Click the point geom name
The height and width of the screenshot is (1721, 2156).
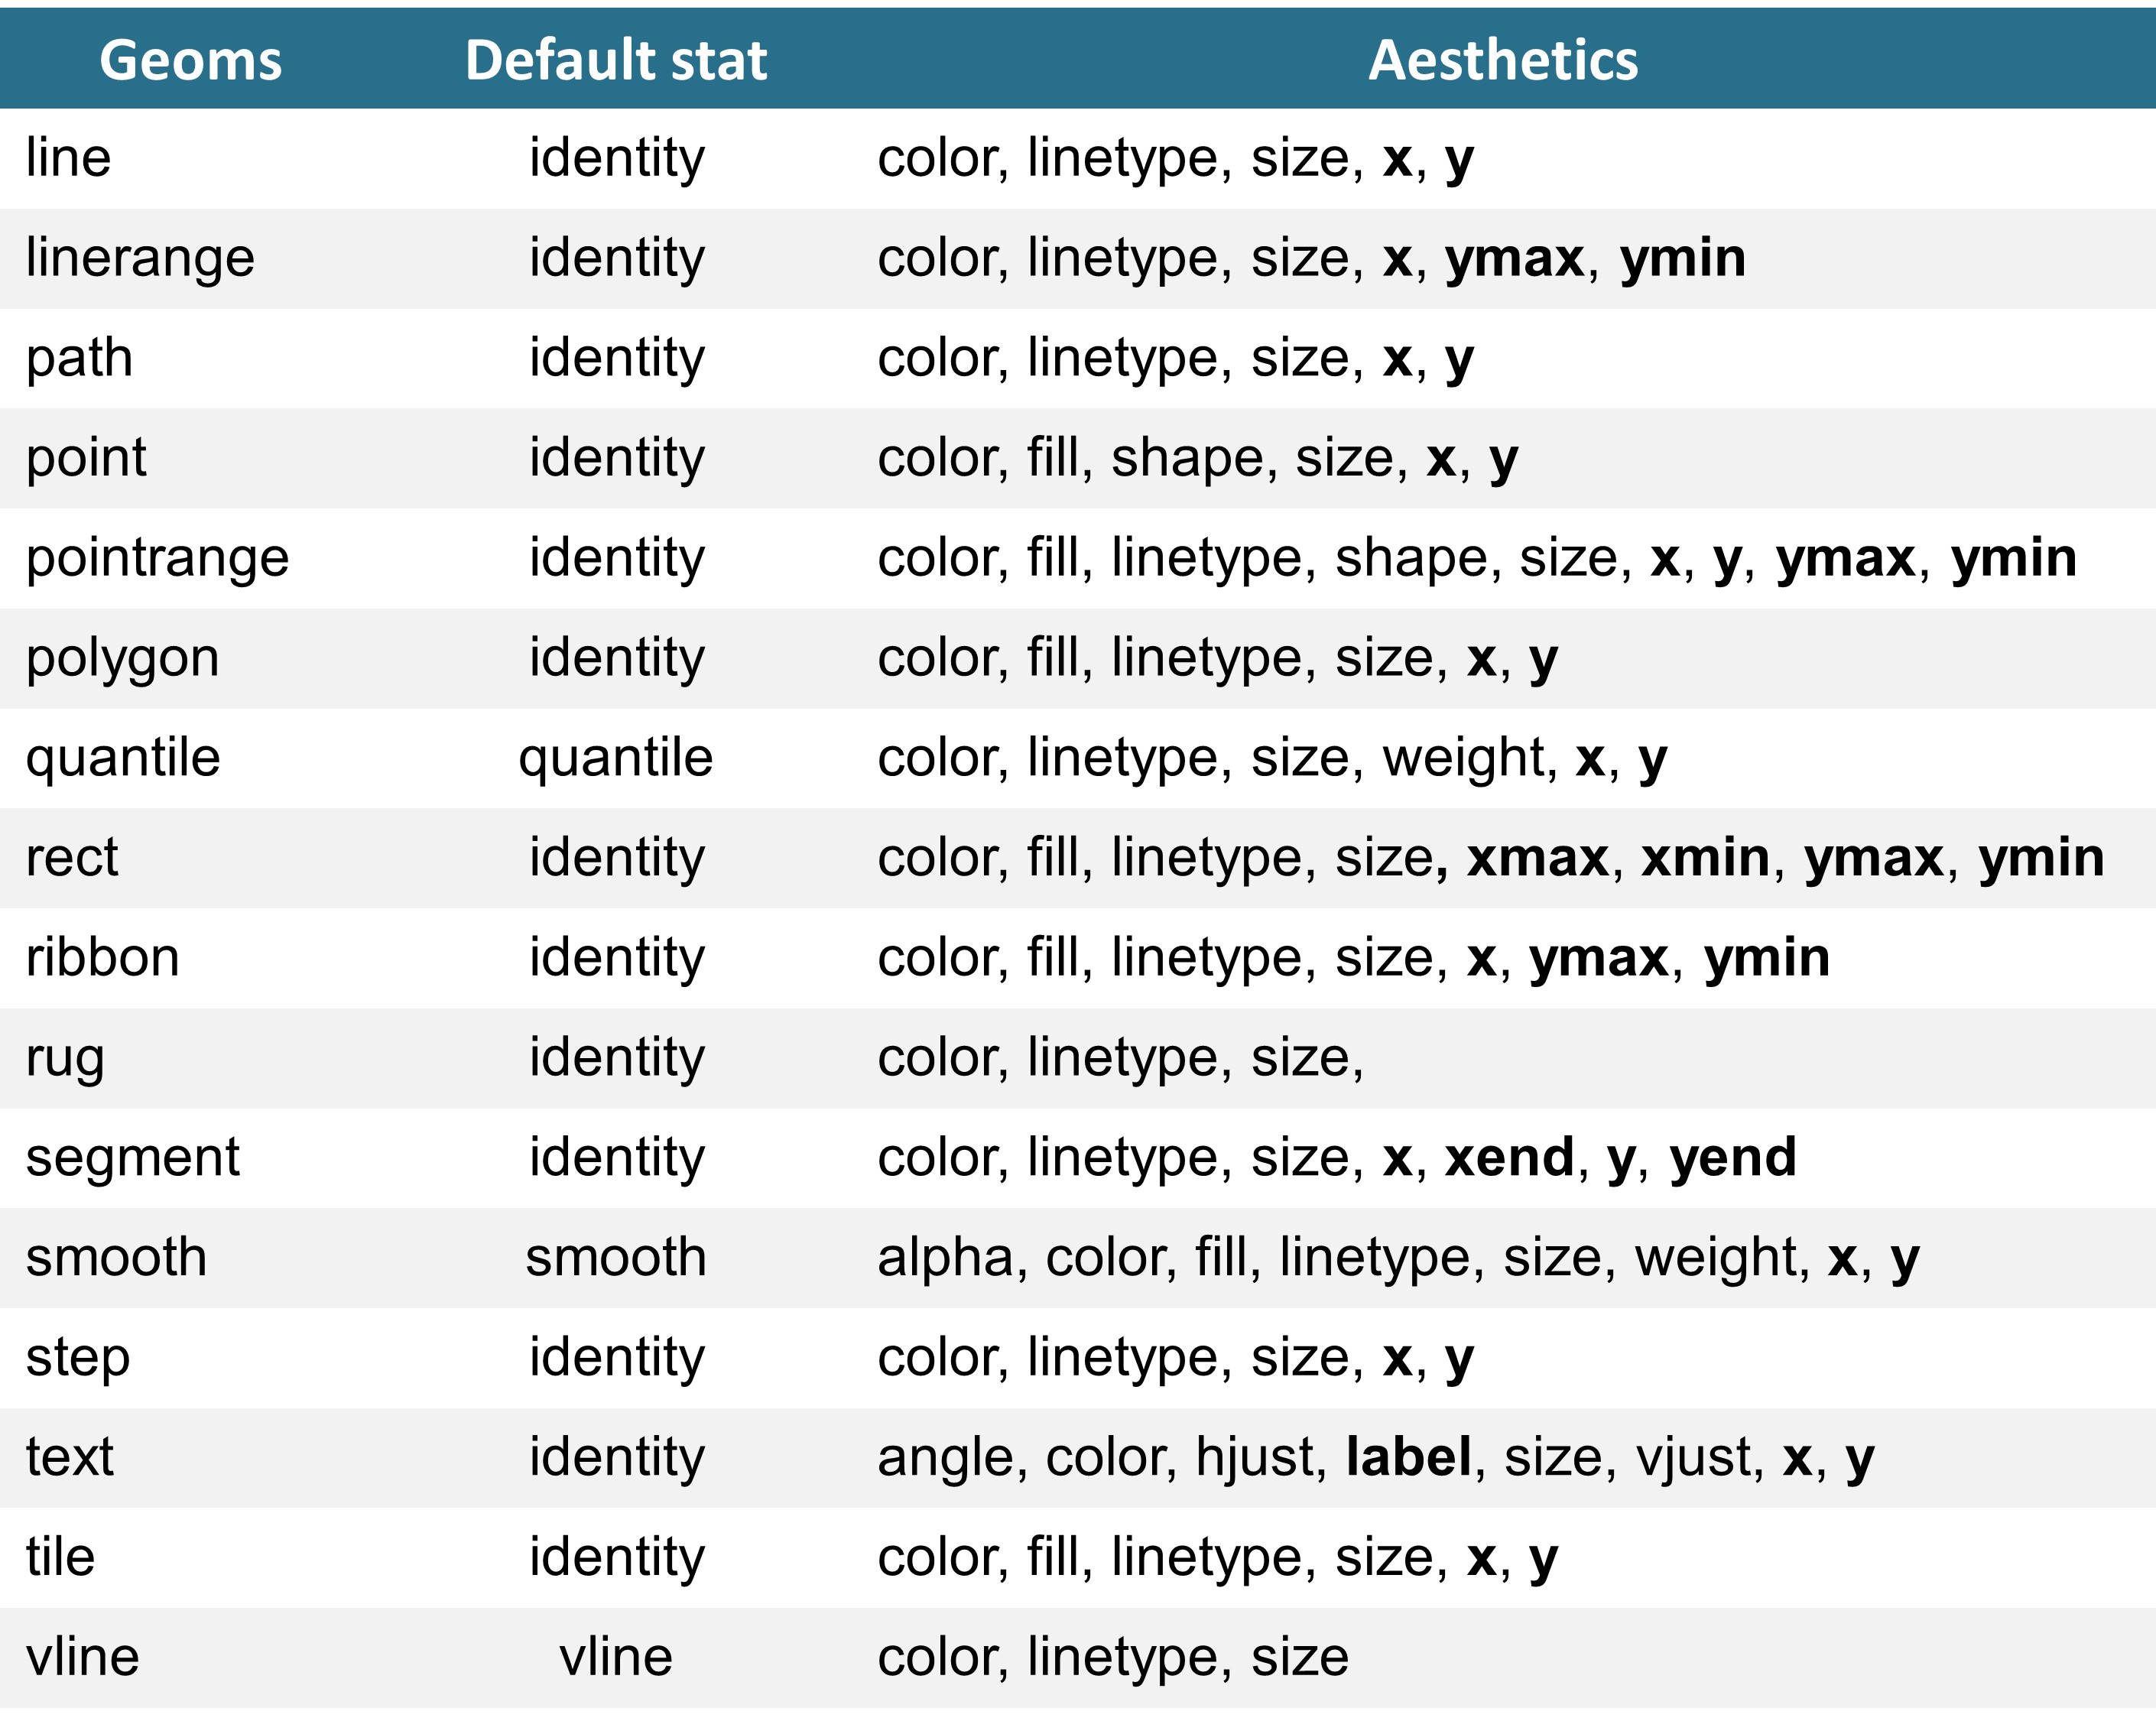click(86, 458)
